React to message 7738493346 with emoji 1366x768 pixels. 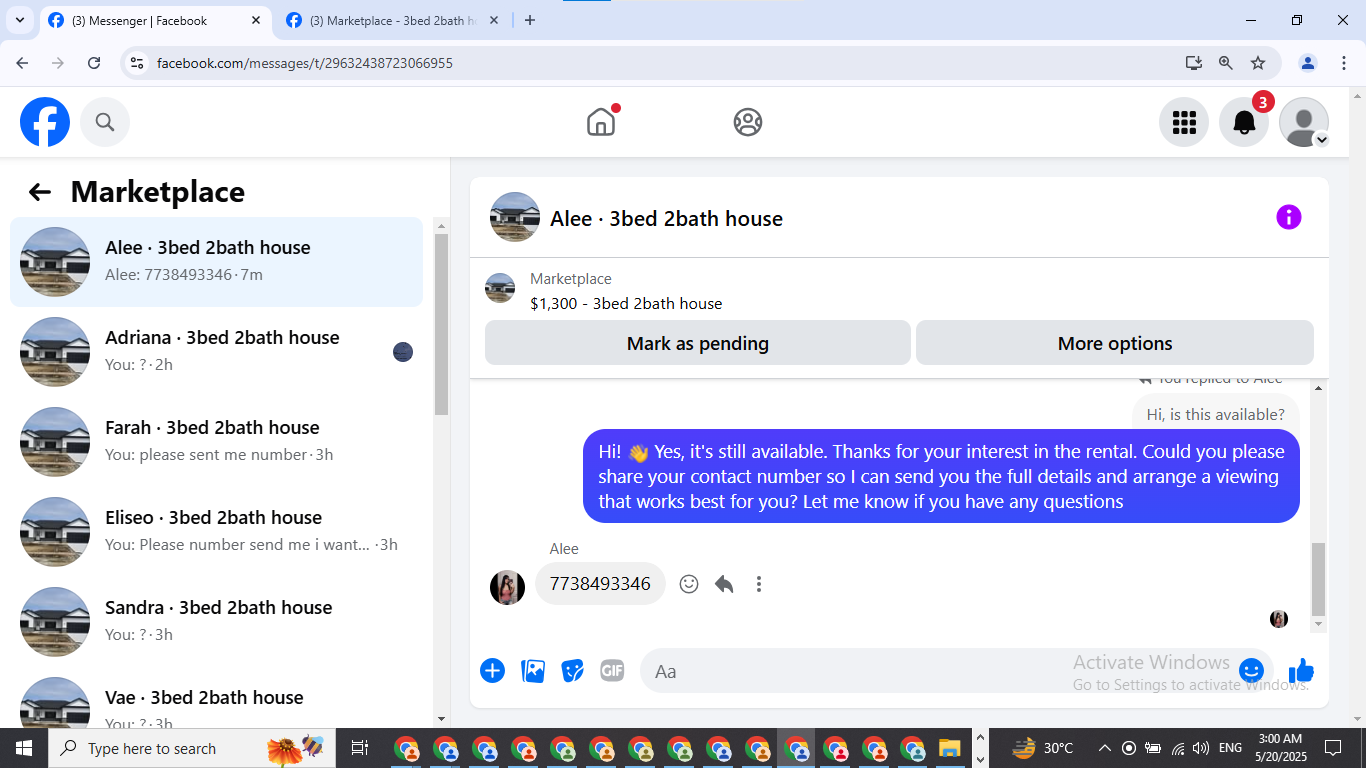tap(689, 584)
